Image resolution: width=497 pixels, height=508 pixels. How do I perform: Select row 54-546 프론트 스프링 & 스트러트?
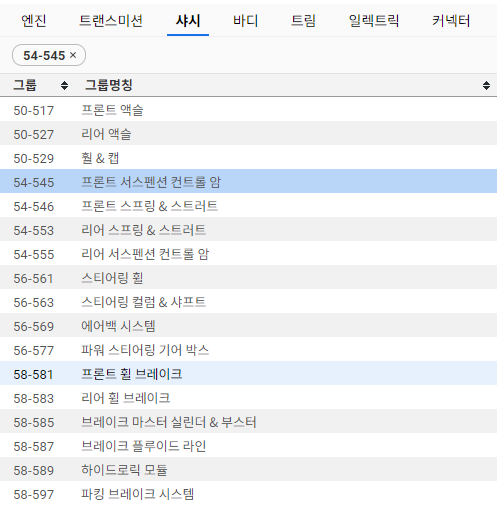click(248, 205)
